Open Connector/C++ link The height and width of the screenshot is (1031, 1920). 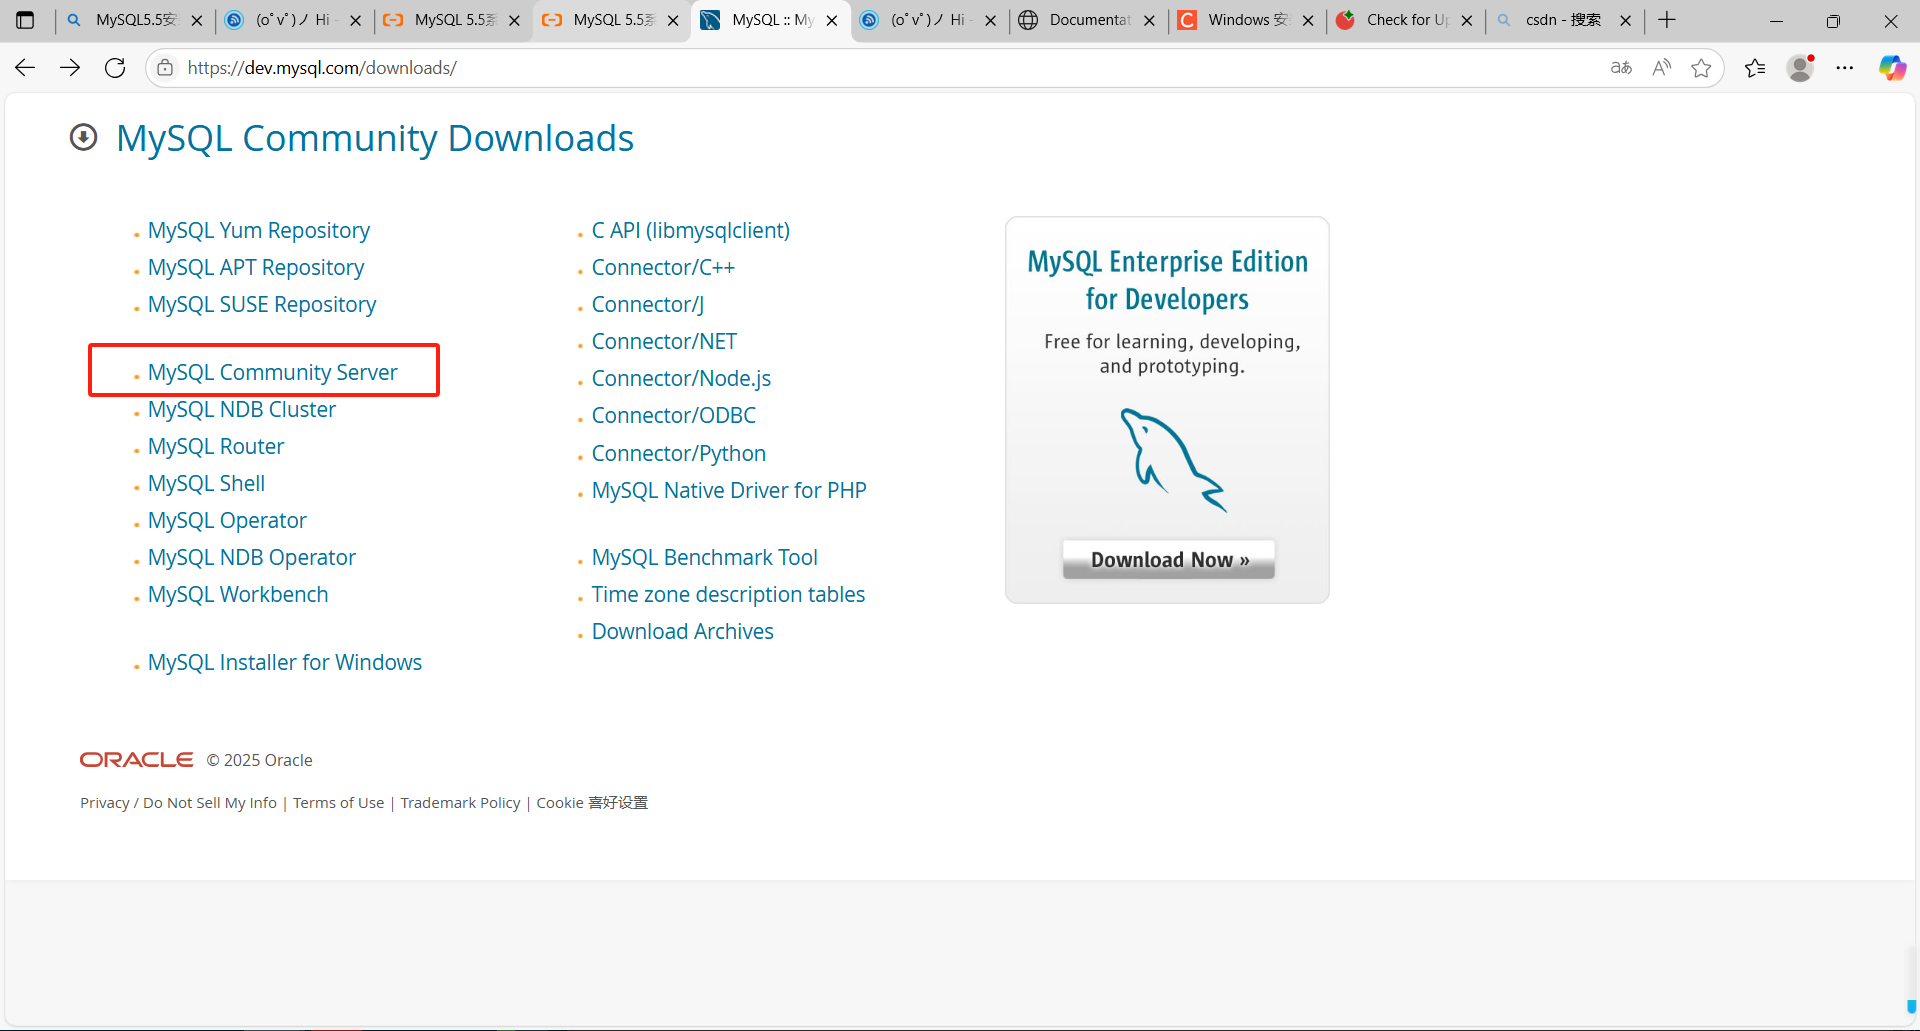[x=663, y=267]
